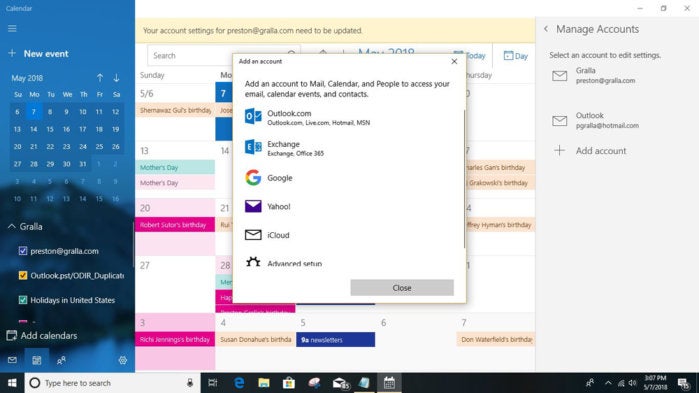Image resolution: width=699 pixels, height=393 pixels.
Task: Open Action Center notifications icon
Action: (x=684, y=383)
